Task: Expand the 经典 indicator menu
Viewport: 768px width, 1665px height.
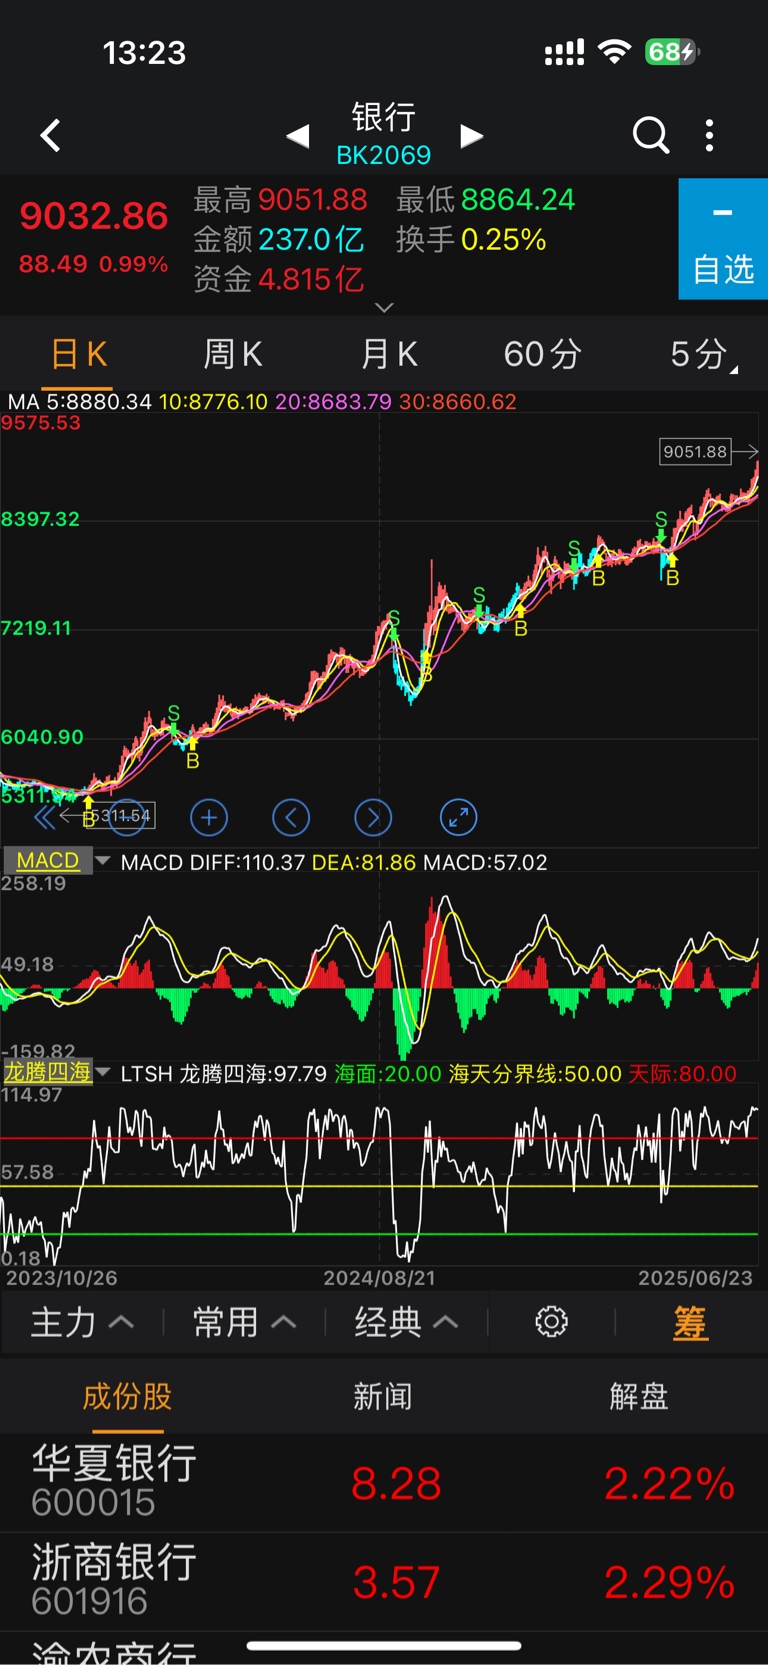Action: coord(406,1323)
